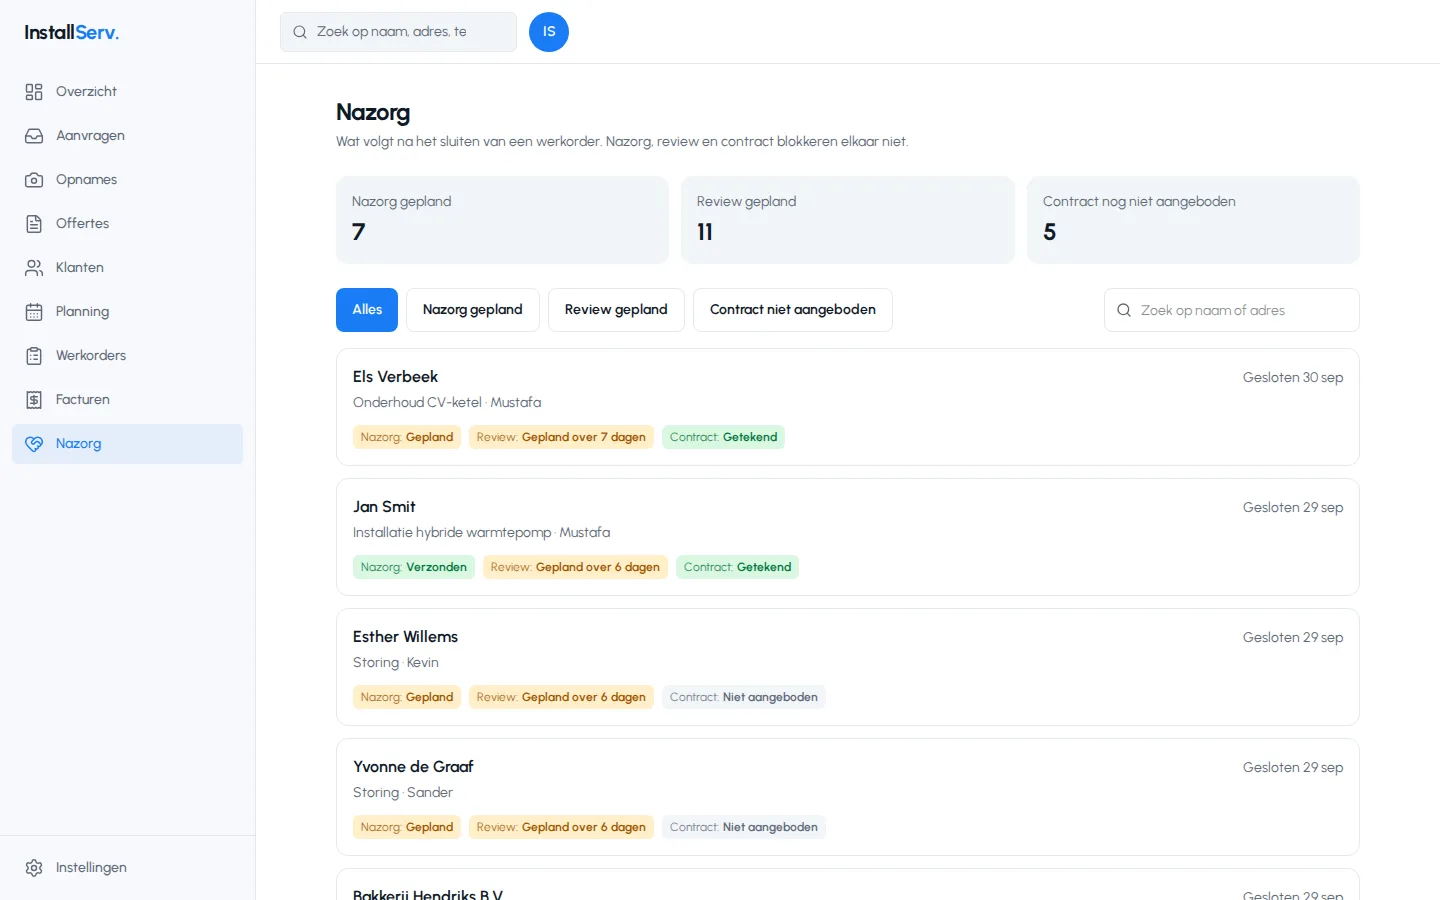
Task: Open the Els Verbeek entry
Action: point(848,407)
